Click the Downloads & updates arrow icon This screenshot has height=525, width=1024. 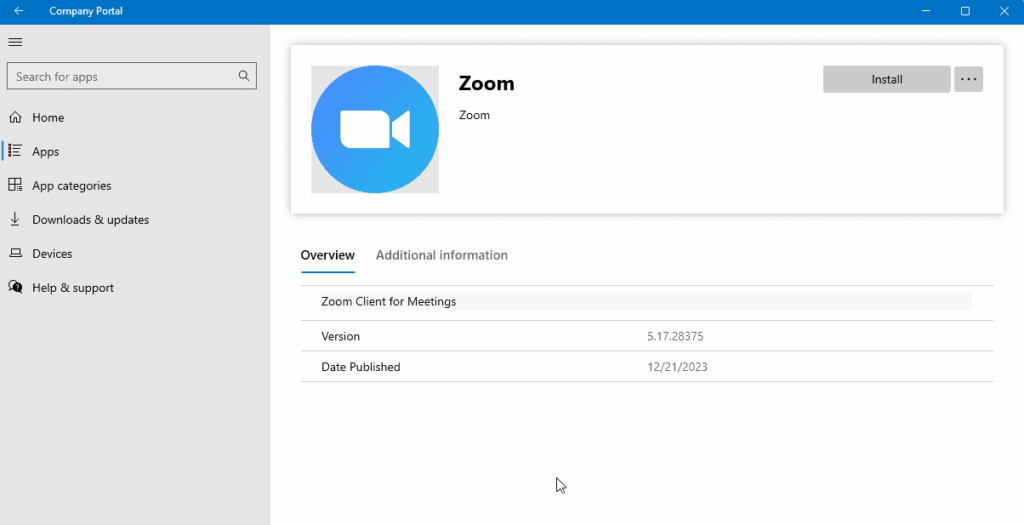[x=15, y=220]
